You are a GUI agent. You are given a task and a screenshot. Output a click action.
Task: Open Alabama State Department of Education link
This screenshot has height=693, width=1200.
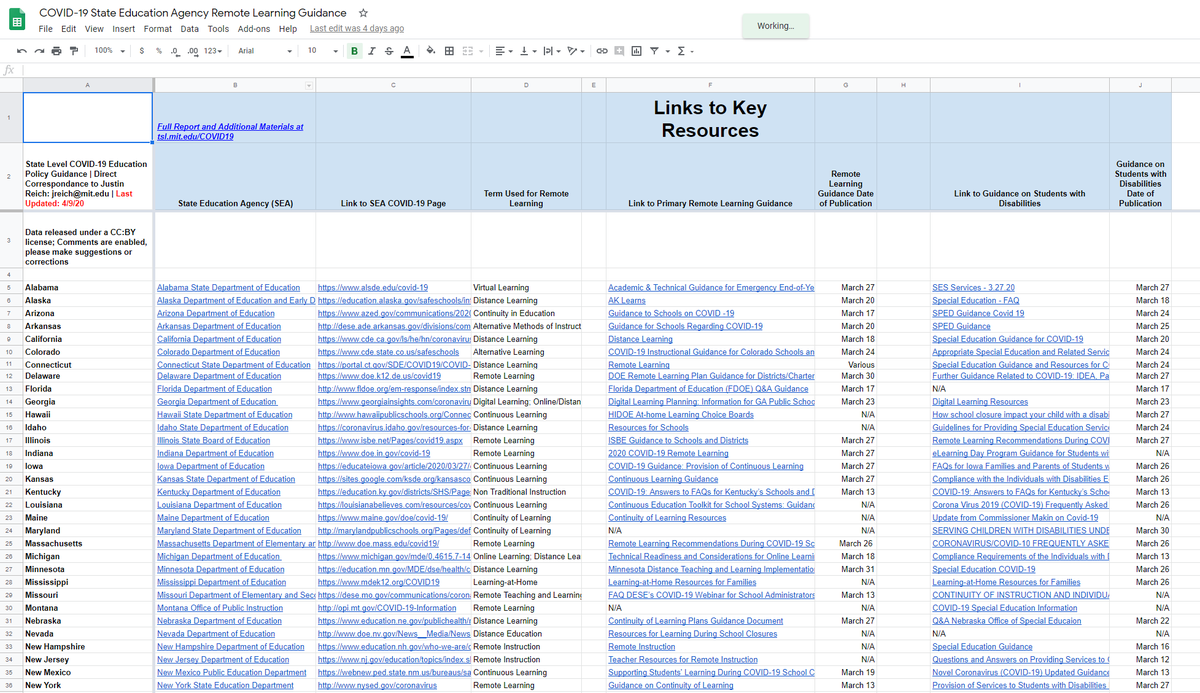click(228, 287)
